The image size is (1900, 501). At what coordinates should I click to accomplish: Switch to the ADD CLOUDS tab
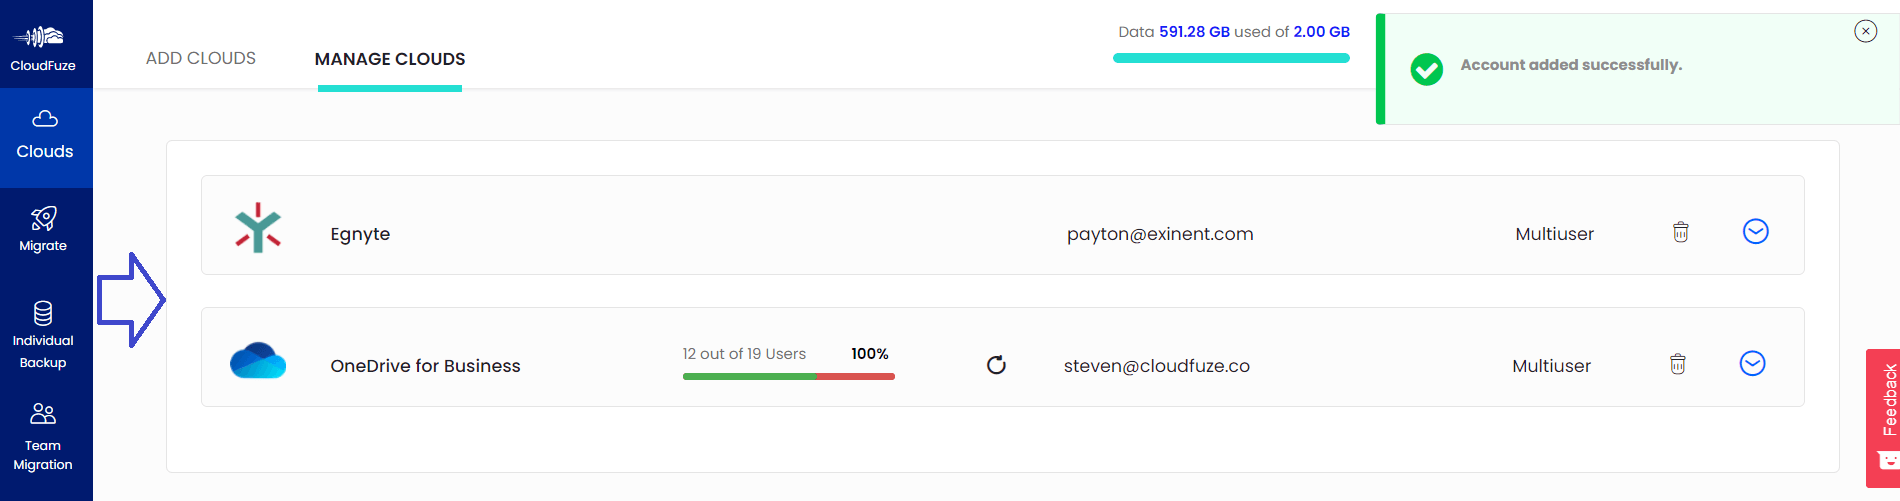pos(201,58)
